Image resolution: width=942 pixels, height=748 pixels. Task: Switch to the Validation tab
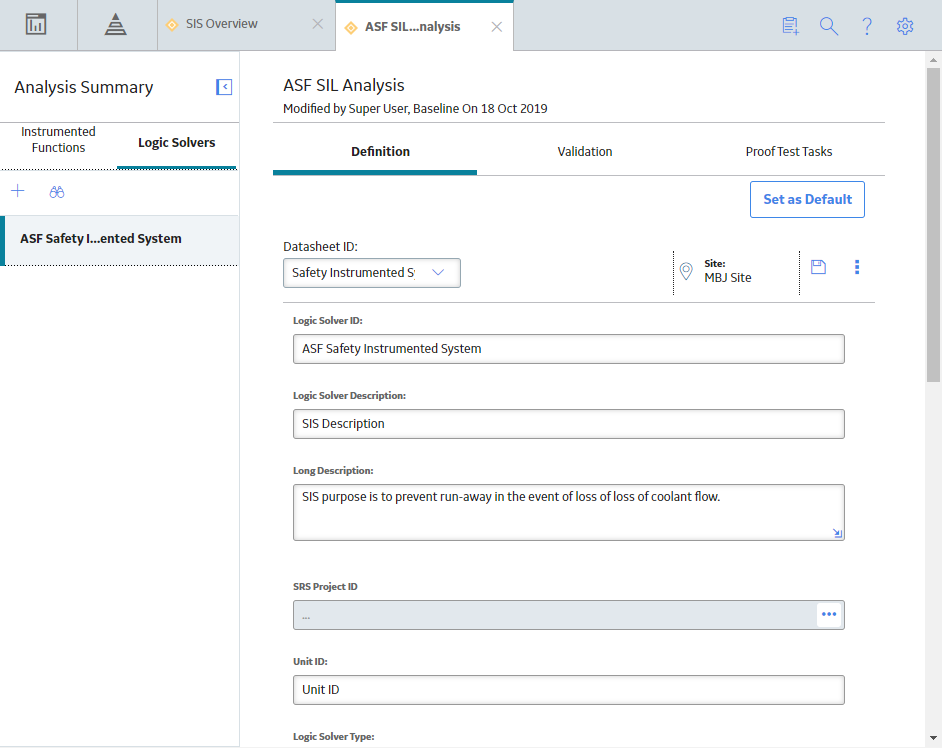point(585,151)
